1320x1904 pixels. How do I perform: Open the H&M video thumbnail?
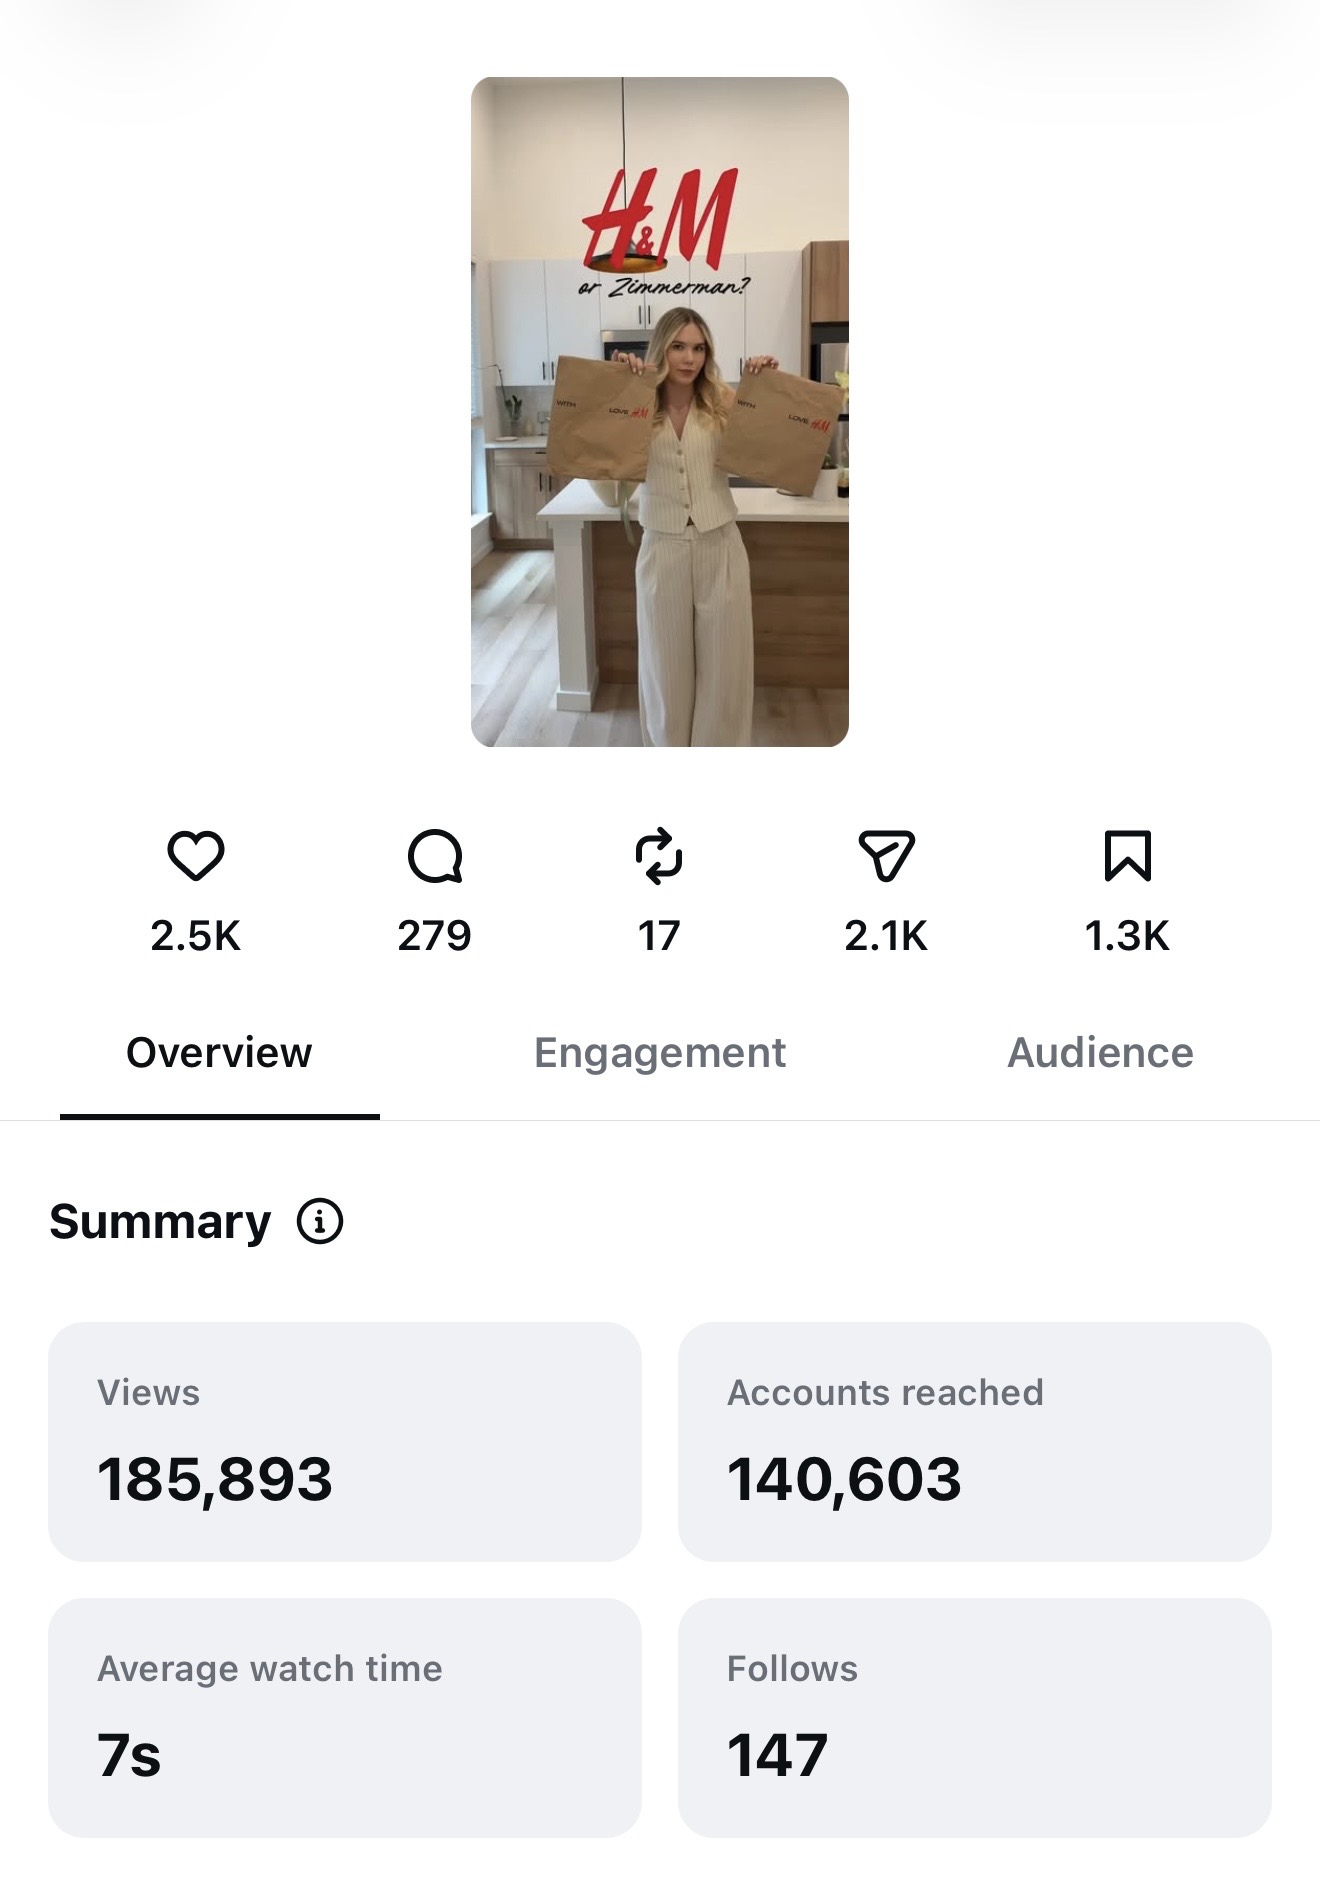660,412
